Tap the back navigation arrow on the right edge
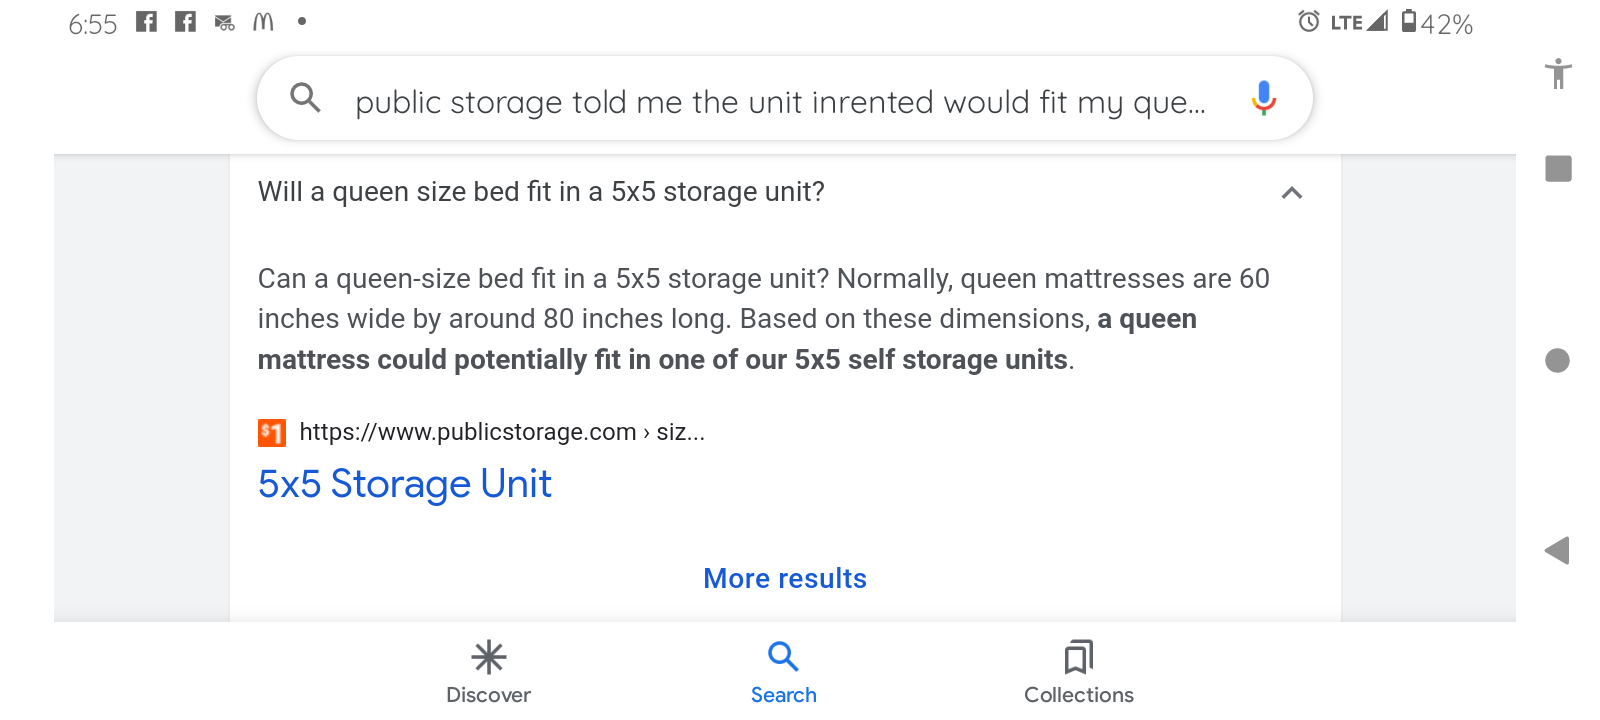 tap(1556, 549)
